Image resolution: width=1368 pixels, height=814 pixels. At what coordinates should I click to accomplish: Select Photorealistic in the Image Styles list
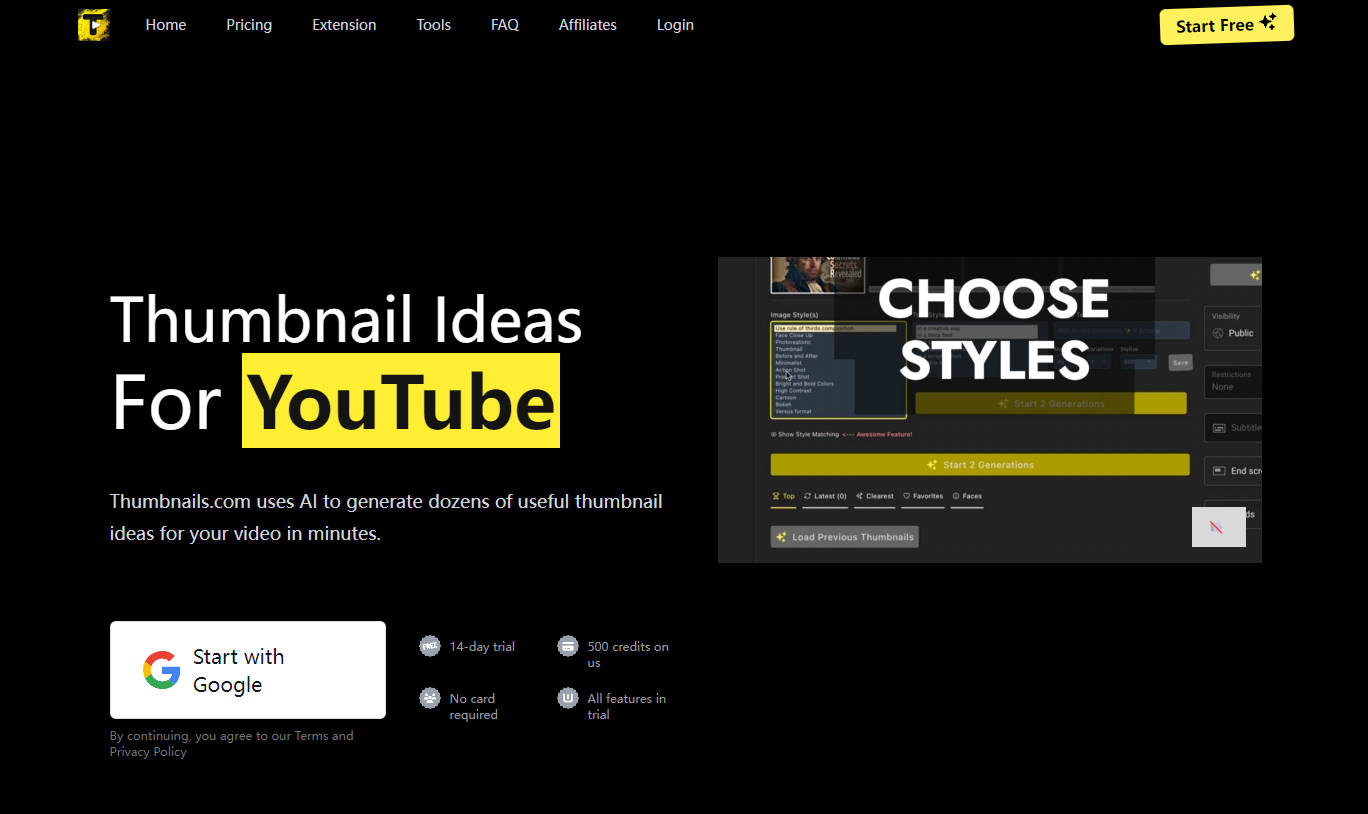point(792,342)
